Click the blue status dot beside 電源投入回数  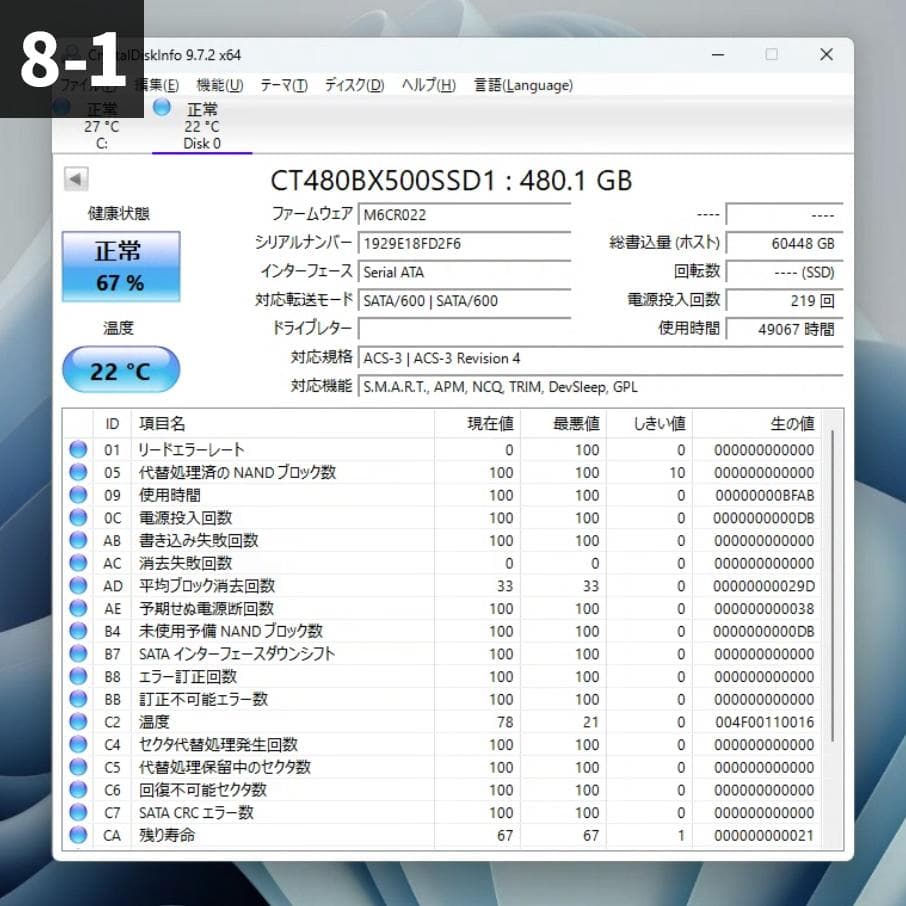(x=78, y=517)
